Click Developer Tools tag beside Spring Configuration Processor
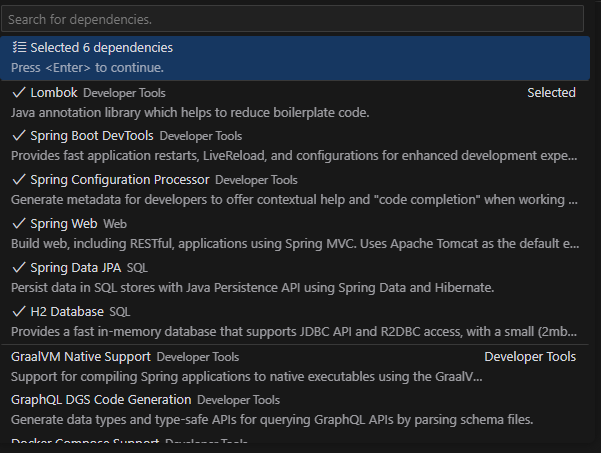The image size is (601, 453). coord(256,180)
